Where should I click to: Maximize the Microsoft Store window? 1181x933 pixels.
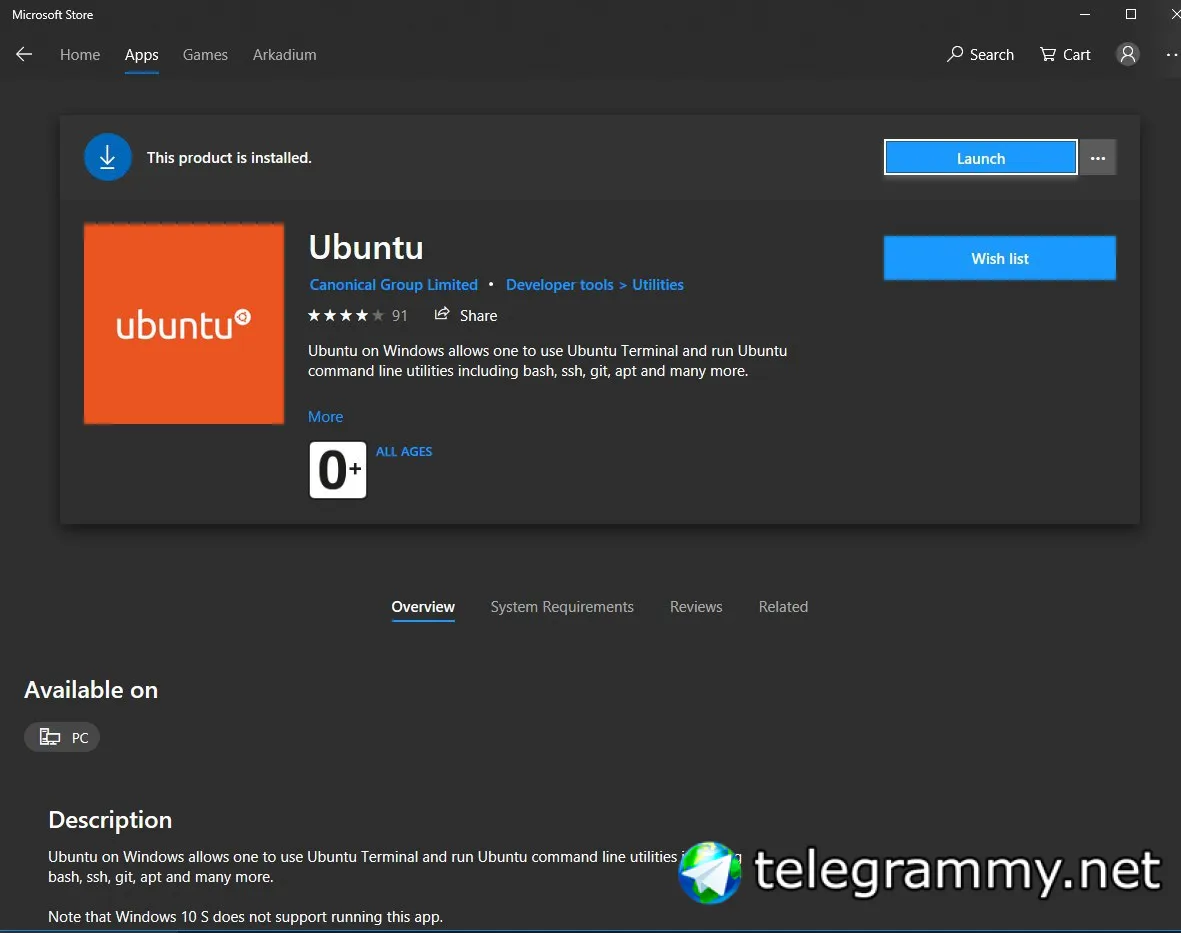click(x=1131, y=14)
